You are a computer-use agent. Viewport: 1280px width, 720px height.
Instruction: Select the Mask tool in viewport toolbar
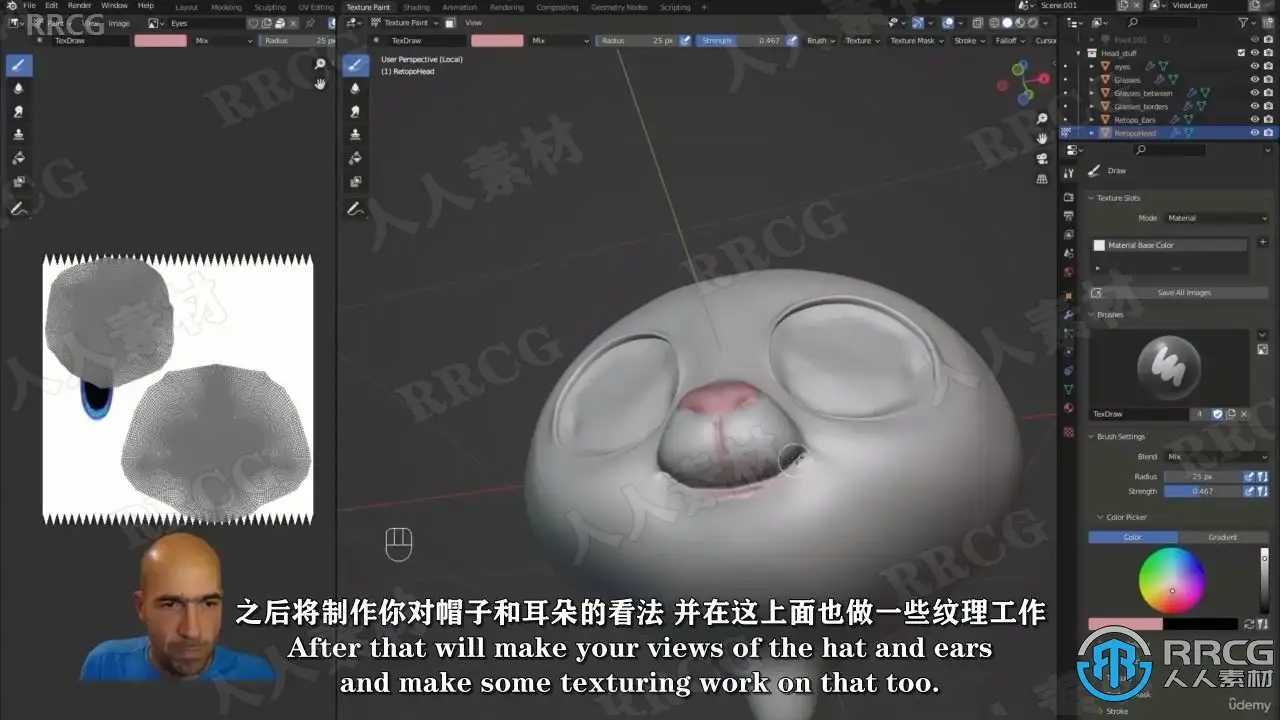[356, 182]
